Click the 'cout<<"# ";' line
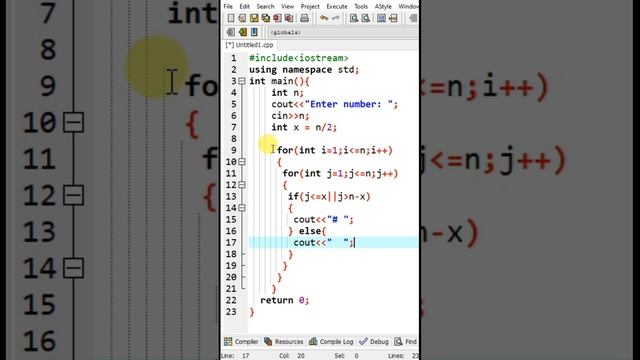 (324, 220)
